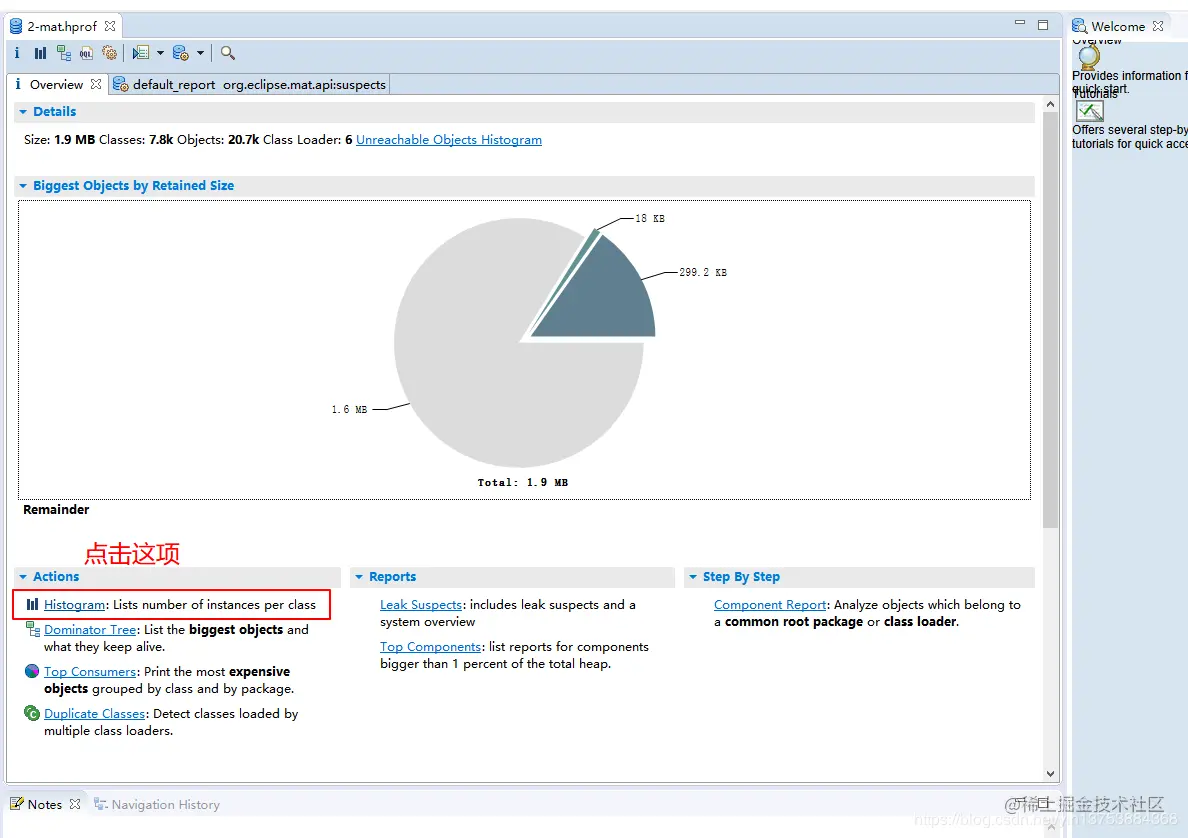1188x838 pixels.
Task: Click the Dominator Tree icon in Actions
Action: pos(33,629)
